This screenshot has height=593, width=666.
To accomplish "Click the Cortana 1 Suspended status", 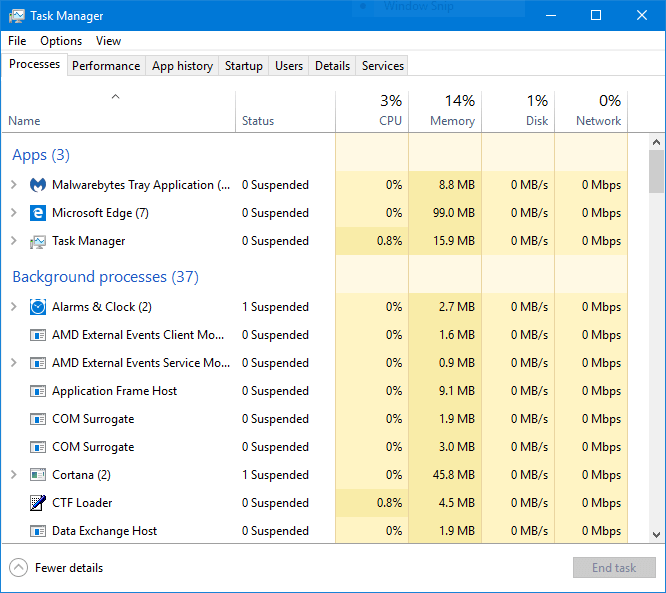I will click(275, 474).
